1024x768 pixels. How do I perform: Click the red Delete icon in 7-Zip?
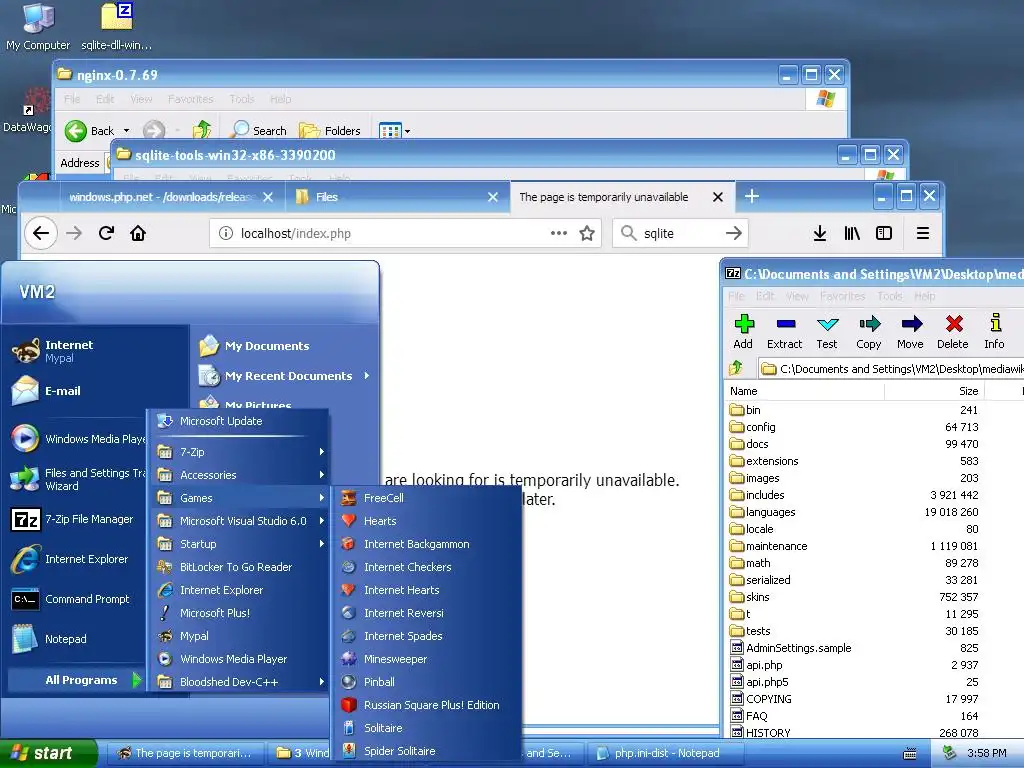tap(953, 332)
